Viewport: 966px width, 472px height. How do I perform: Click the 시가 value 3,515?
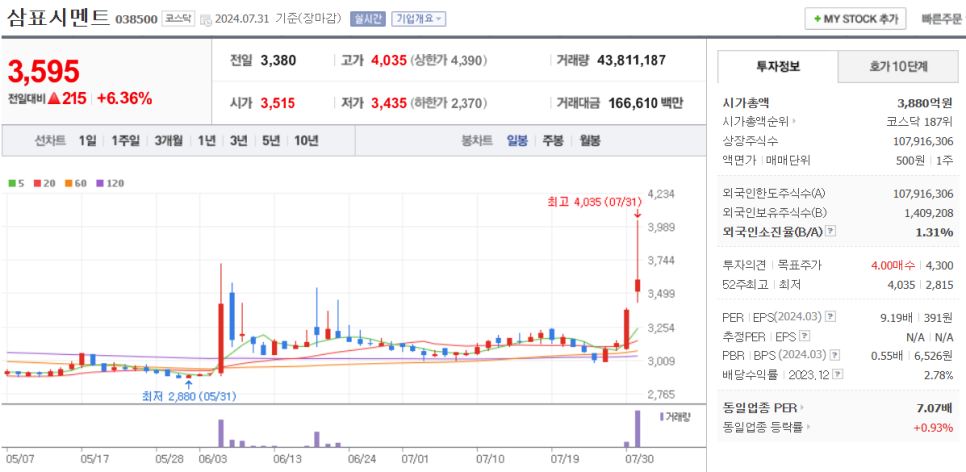click(278, 103)
